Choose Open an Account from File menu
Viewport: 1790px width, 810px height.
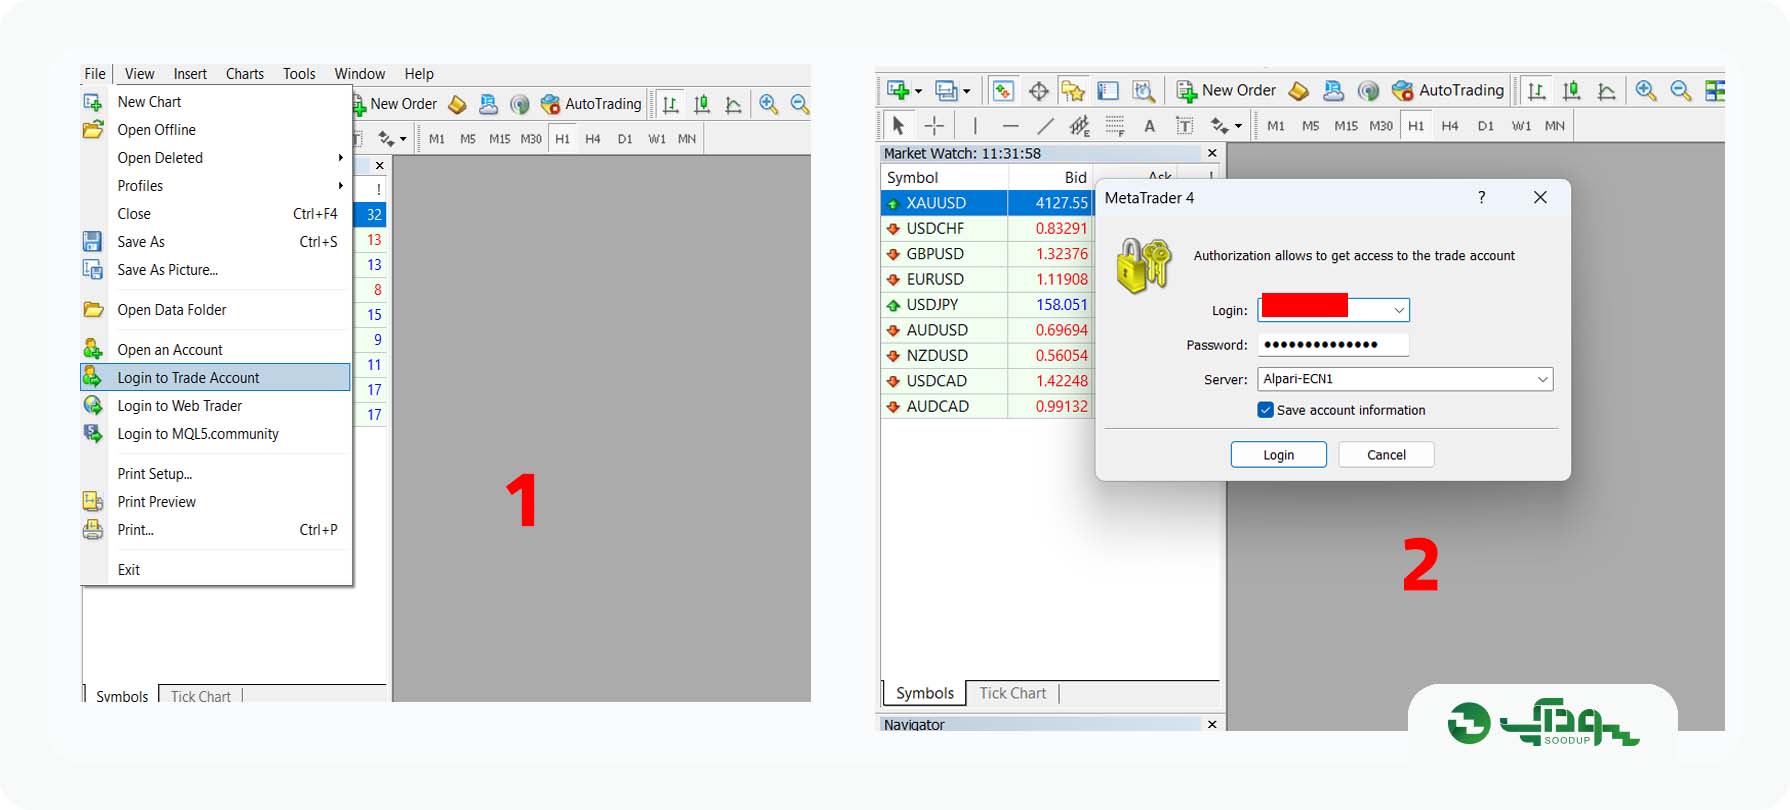pos(215,350)
